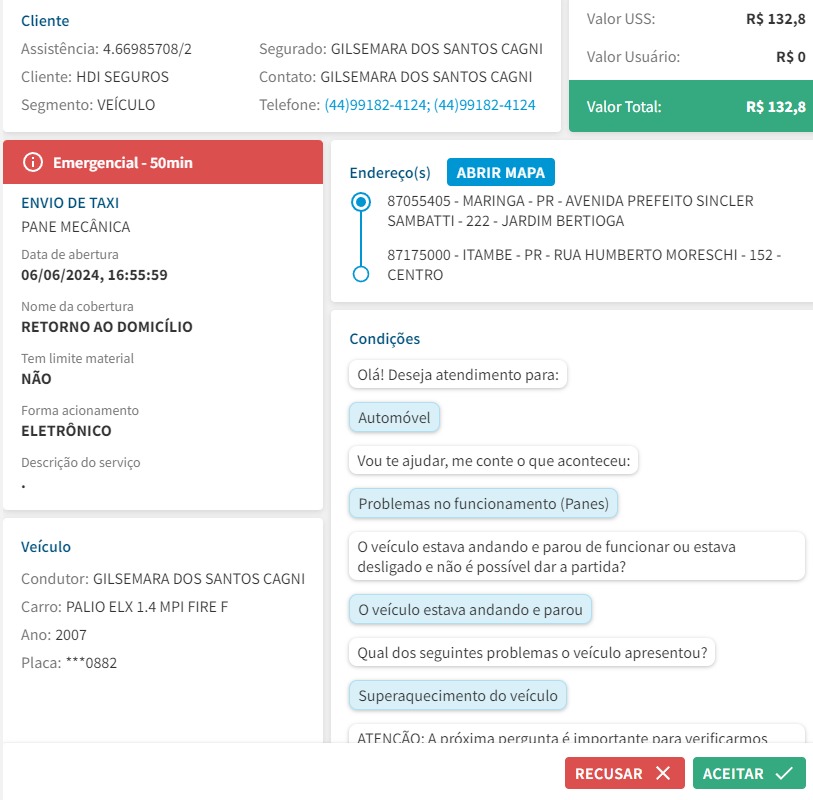
Task: Select the 'O veículo estava andando e parou' answer
Action: tap(470, 608)
